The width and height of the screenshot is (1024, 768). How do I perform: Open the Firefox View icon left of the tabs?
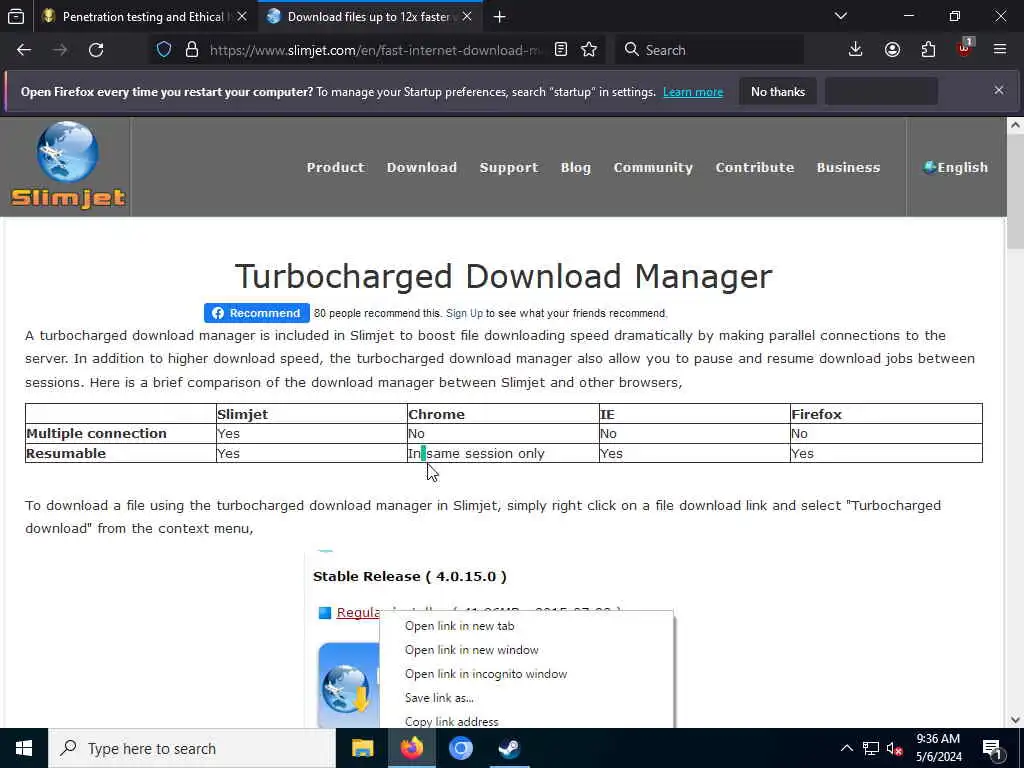[16, 16]
